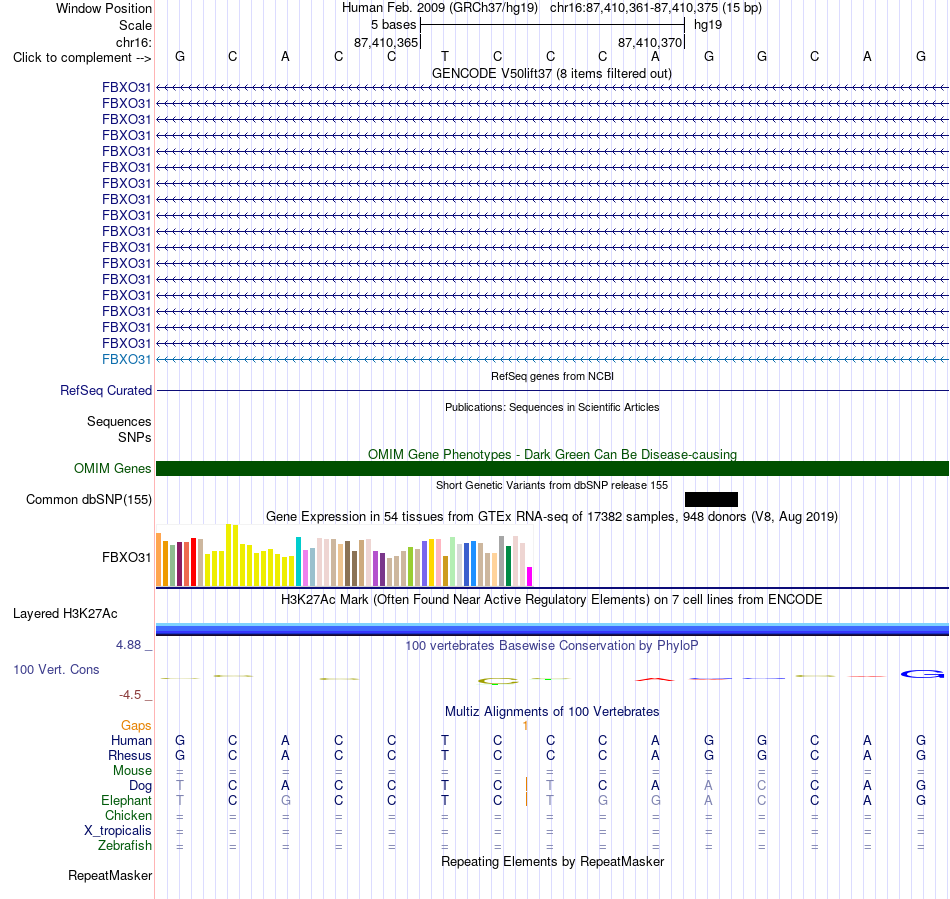Click the Human species label
This screenshot has height=899, width=950.
(x=131, y=740)
